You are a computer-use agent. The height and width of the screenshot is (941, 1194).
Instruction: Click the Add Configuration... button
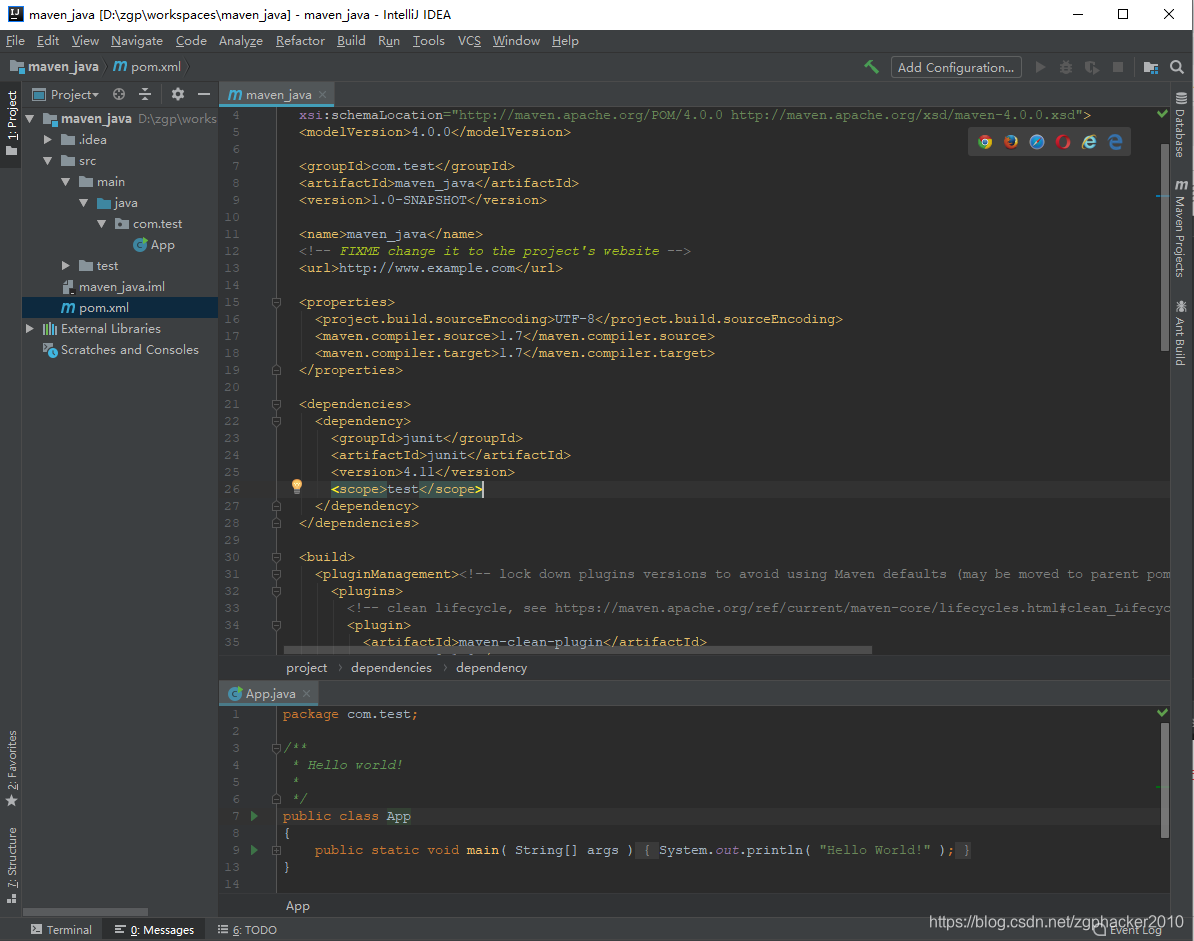coord(956,67)
